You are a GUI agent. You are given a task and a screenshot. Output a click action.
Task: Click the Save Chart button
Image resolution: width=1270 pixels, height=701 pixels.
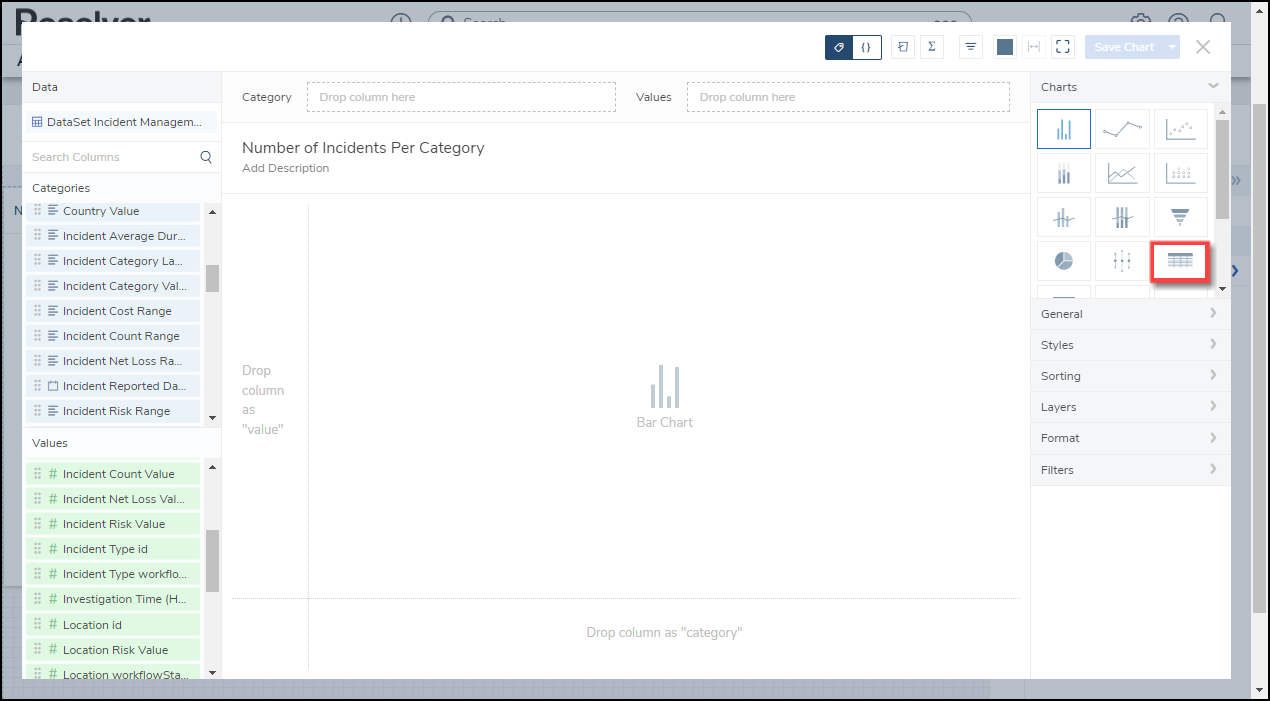pos(1123,47)
